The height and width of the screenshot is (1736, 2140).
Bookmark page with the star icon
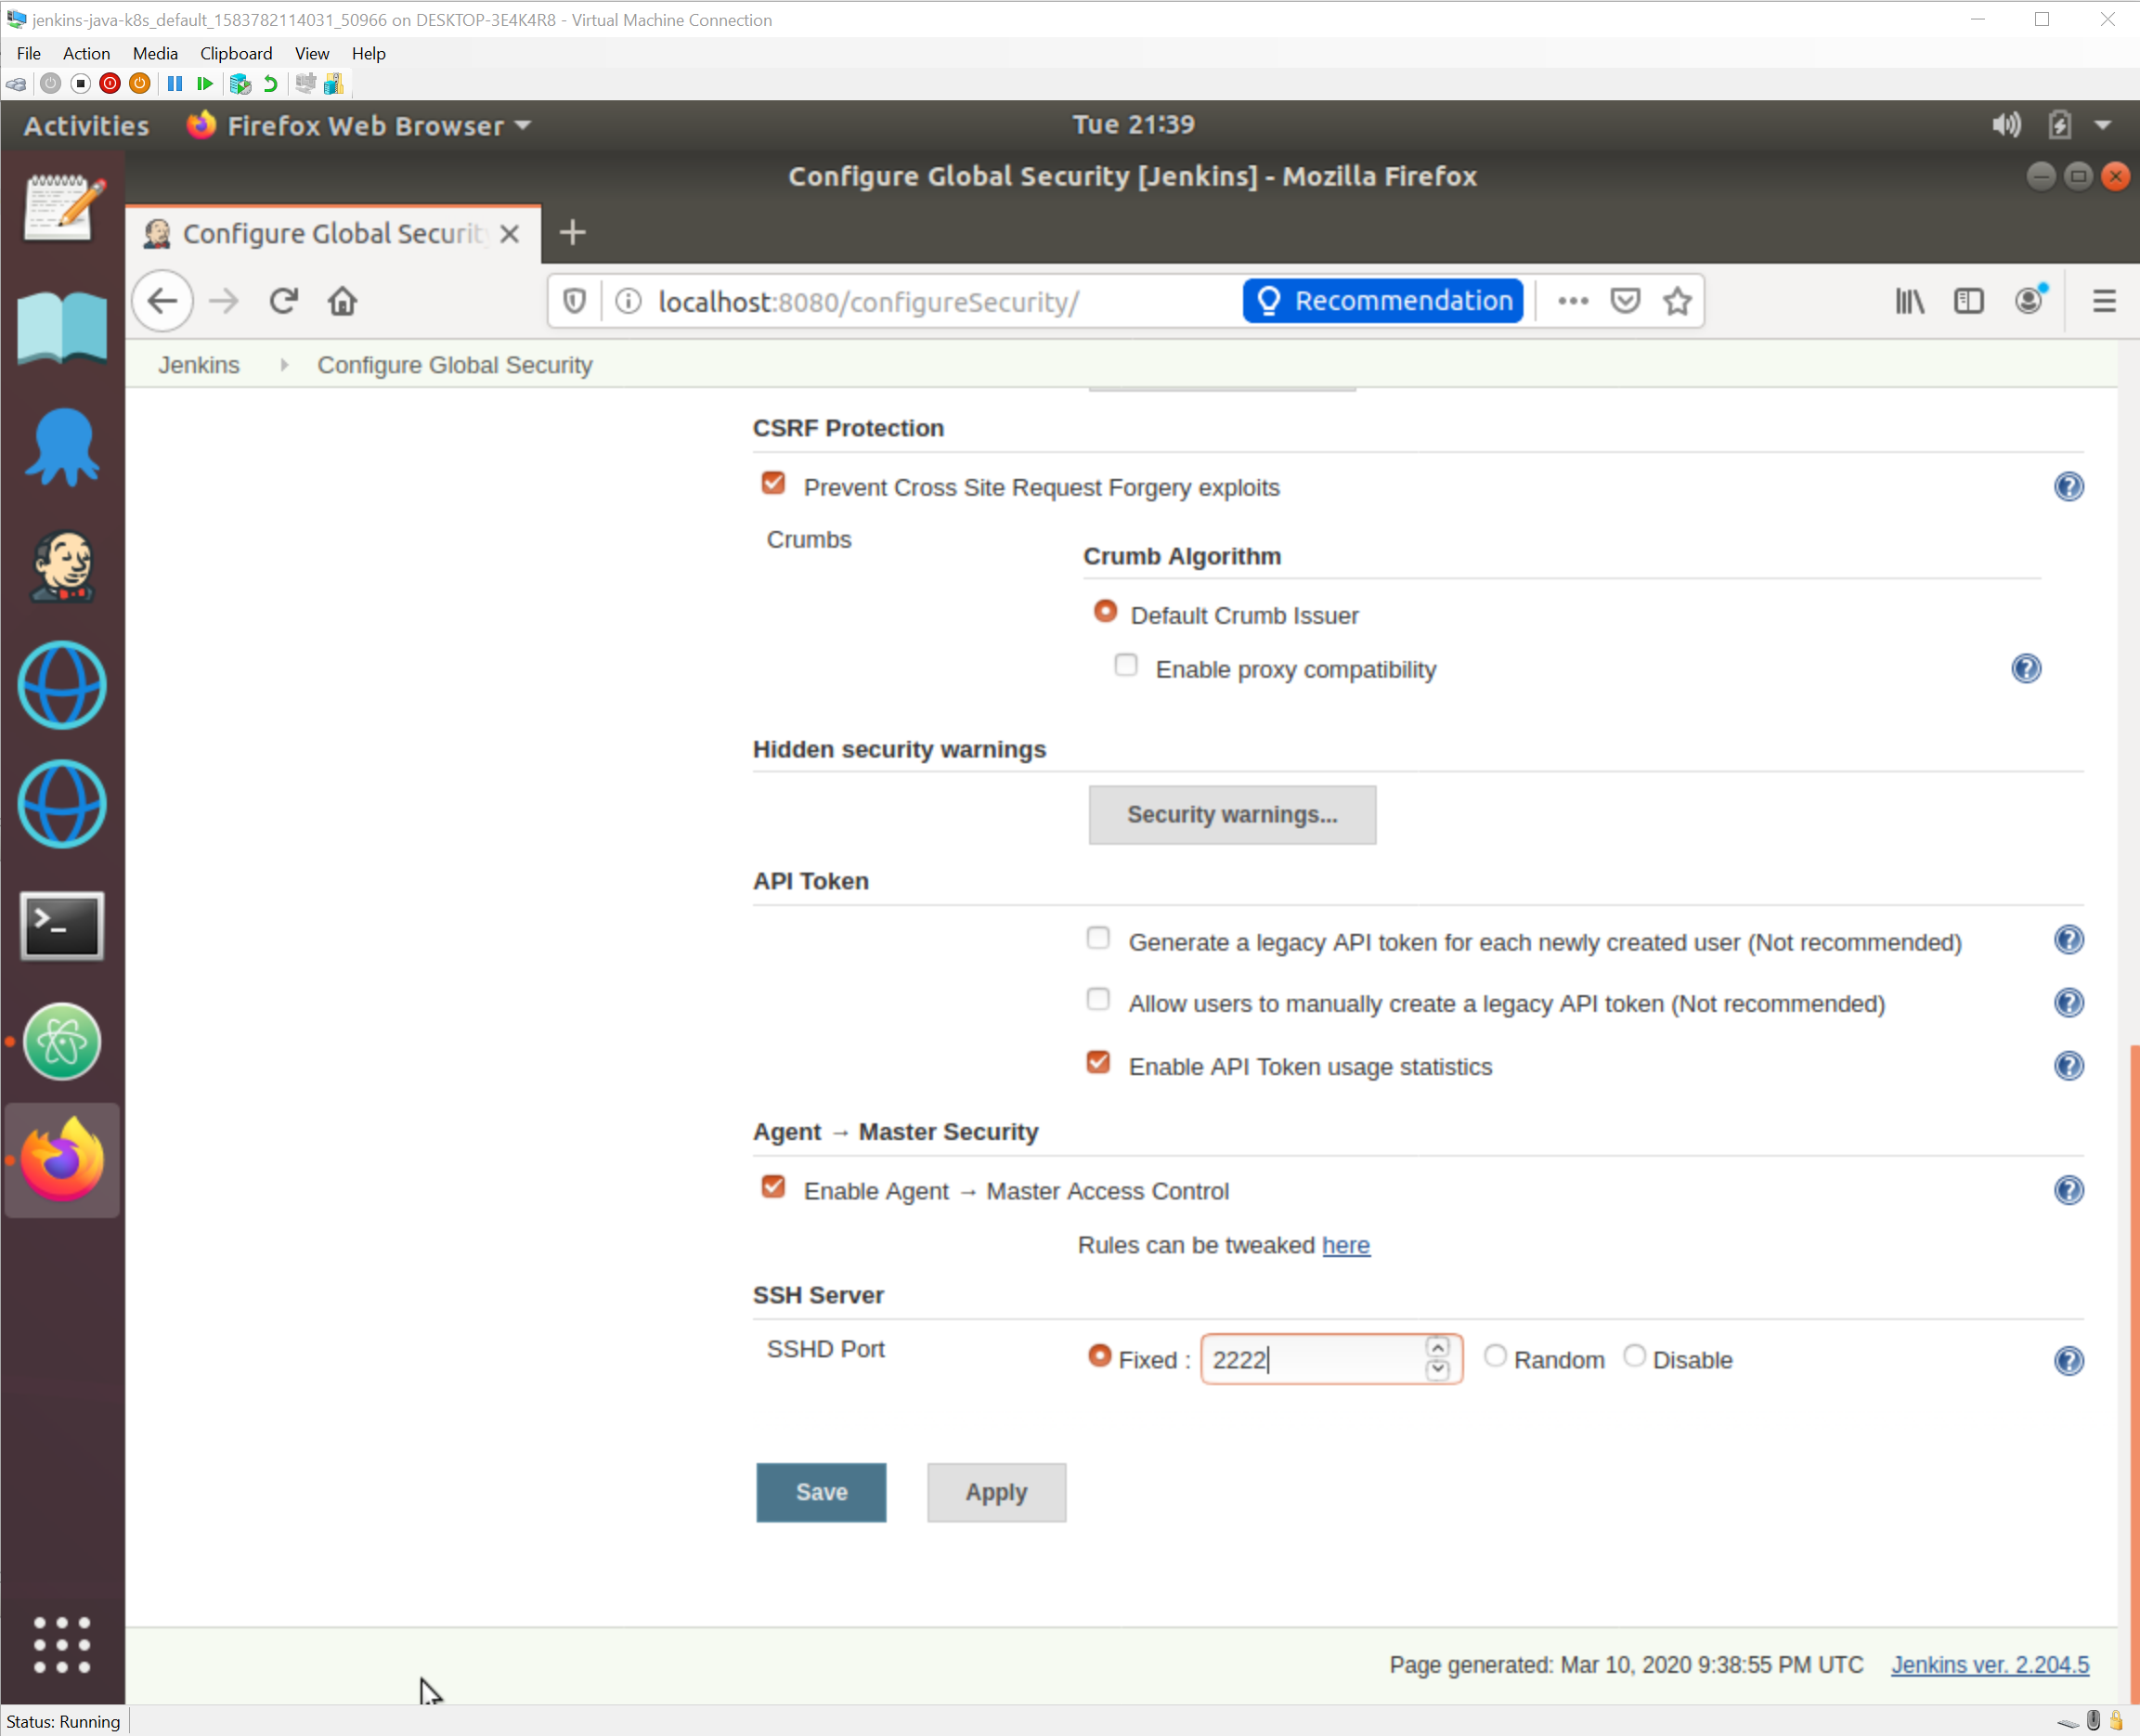(1677, 301)
